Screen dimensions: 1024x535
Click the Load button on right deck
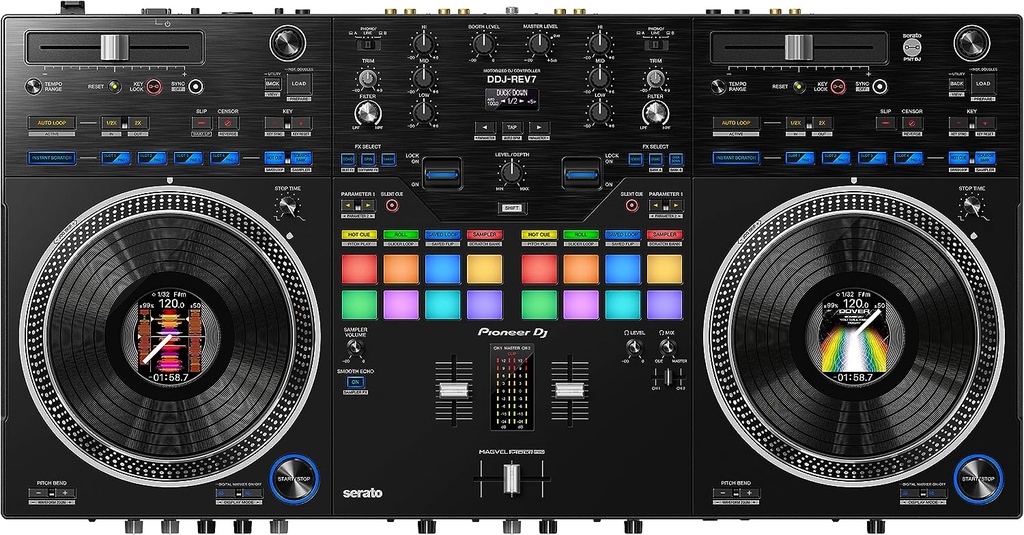[984, 84]
